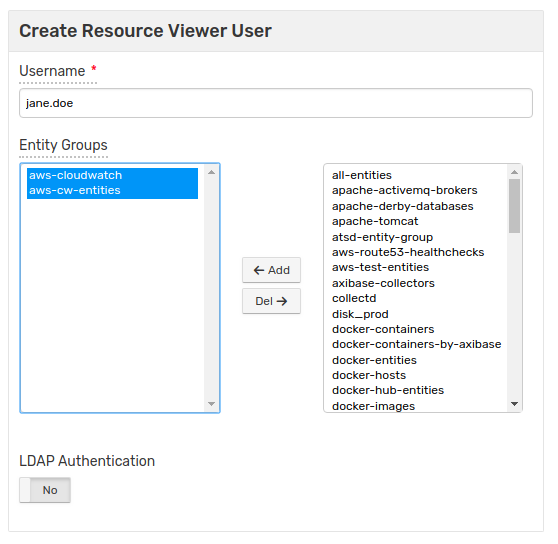The width and height of the screenshot is (558, 544).
Task: Select docker-containers-by-axibase entity group
Action: click(x=416, y=344)
